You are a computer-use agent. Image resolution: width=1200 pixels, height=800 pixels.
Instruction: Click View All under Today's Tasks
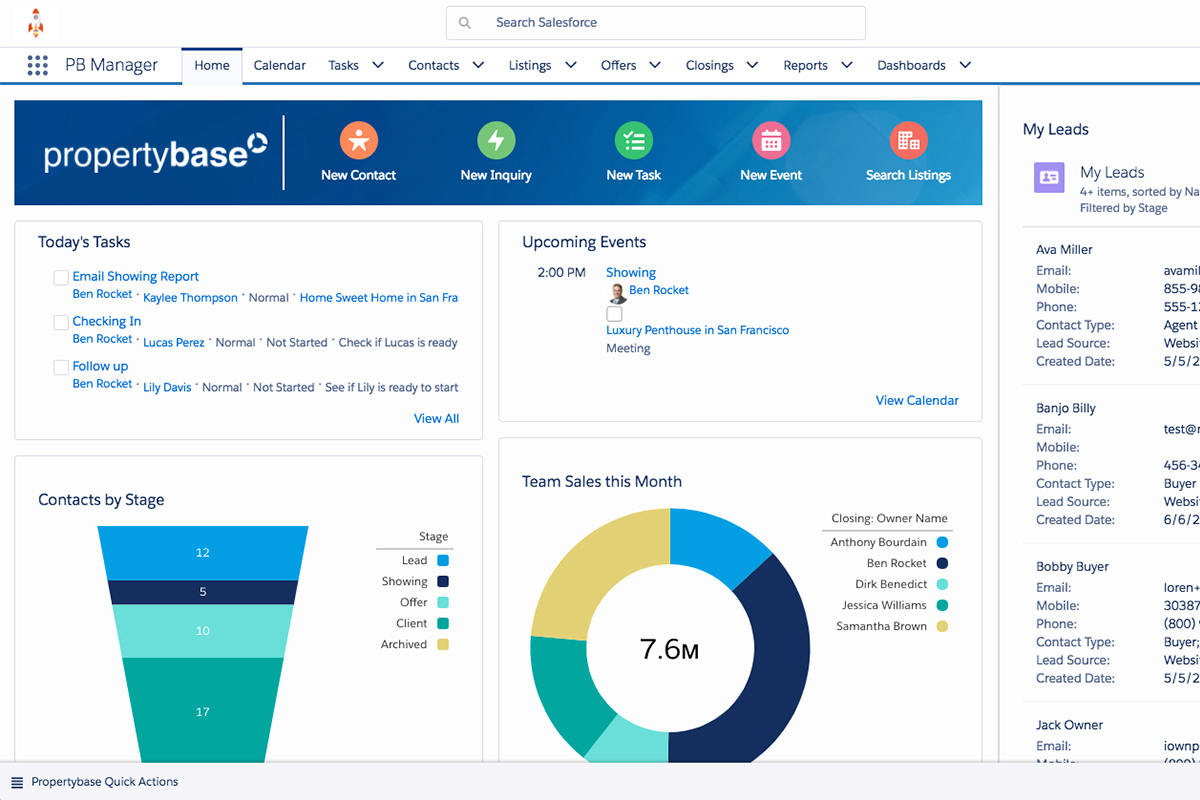pyautogui.click(x=436, y=418)
